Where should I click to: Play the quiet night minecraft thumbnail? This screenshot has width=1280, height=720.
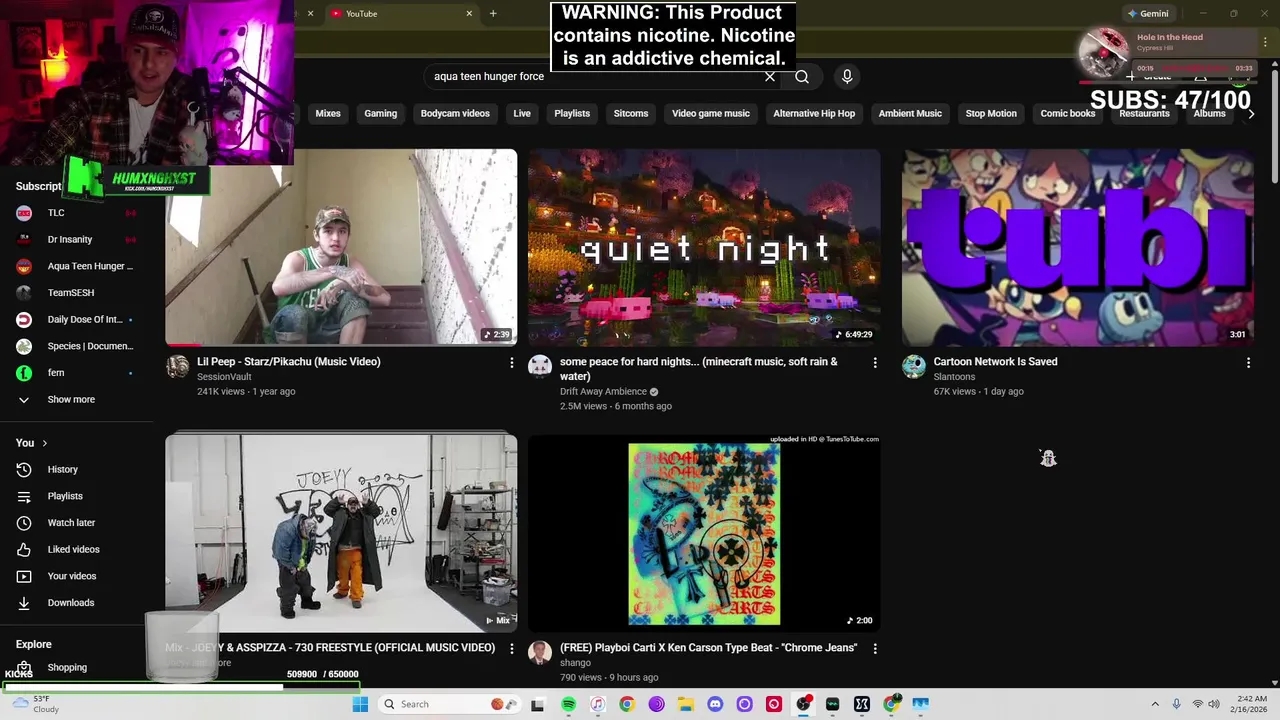(704, 247)
